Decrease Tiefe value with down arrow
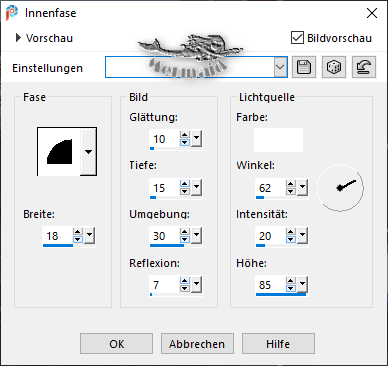The height and width of the screenshot is (366, 388). click(185, 191)
